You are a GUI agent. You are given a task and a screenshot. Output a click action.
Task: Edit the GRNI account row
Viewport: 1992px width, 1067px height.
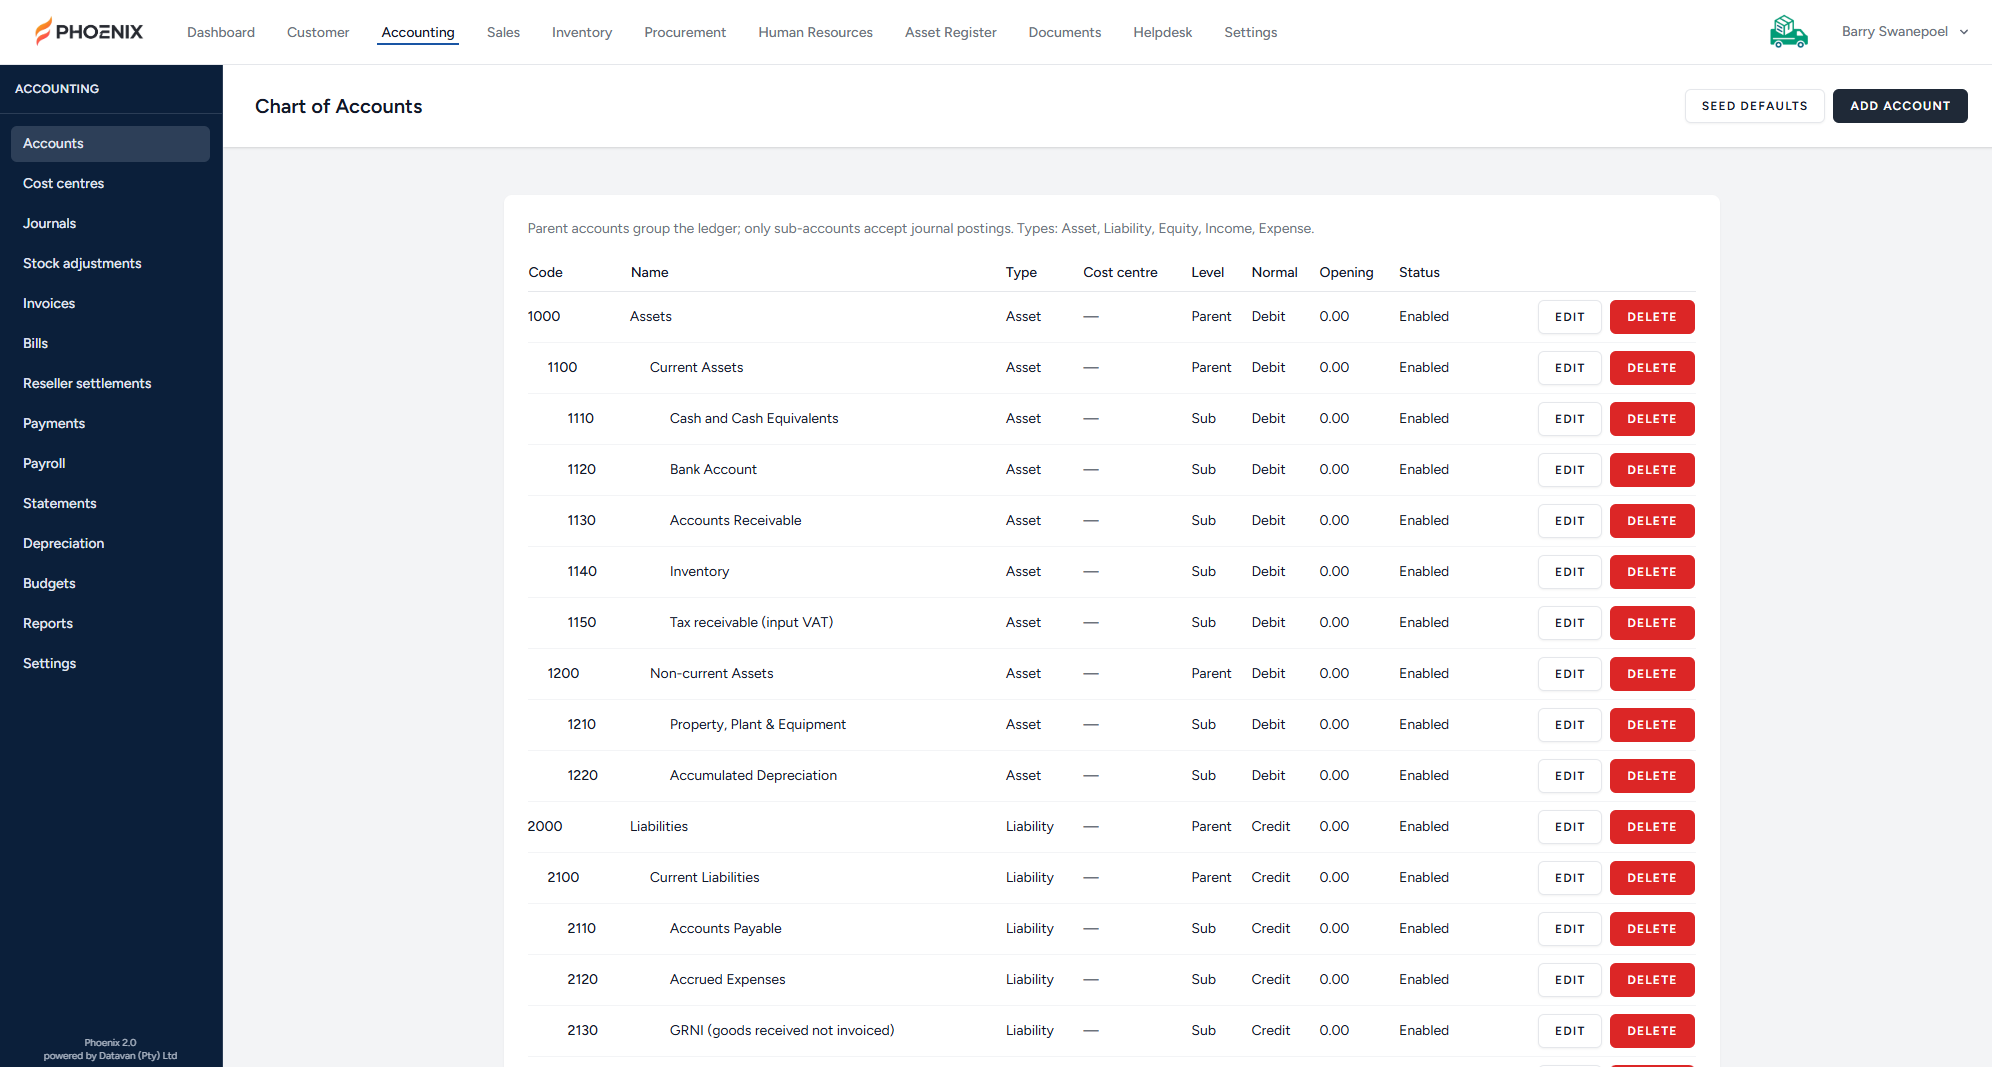1569,1031
